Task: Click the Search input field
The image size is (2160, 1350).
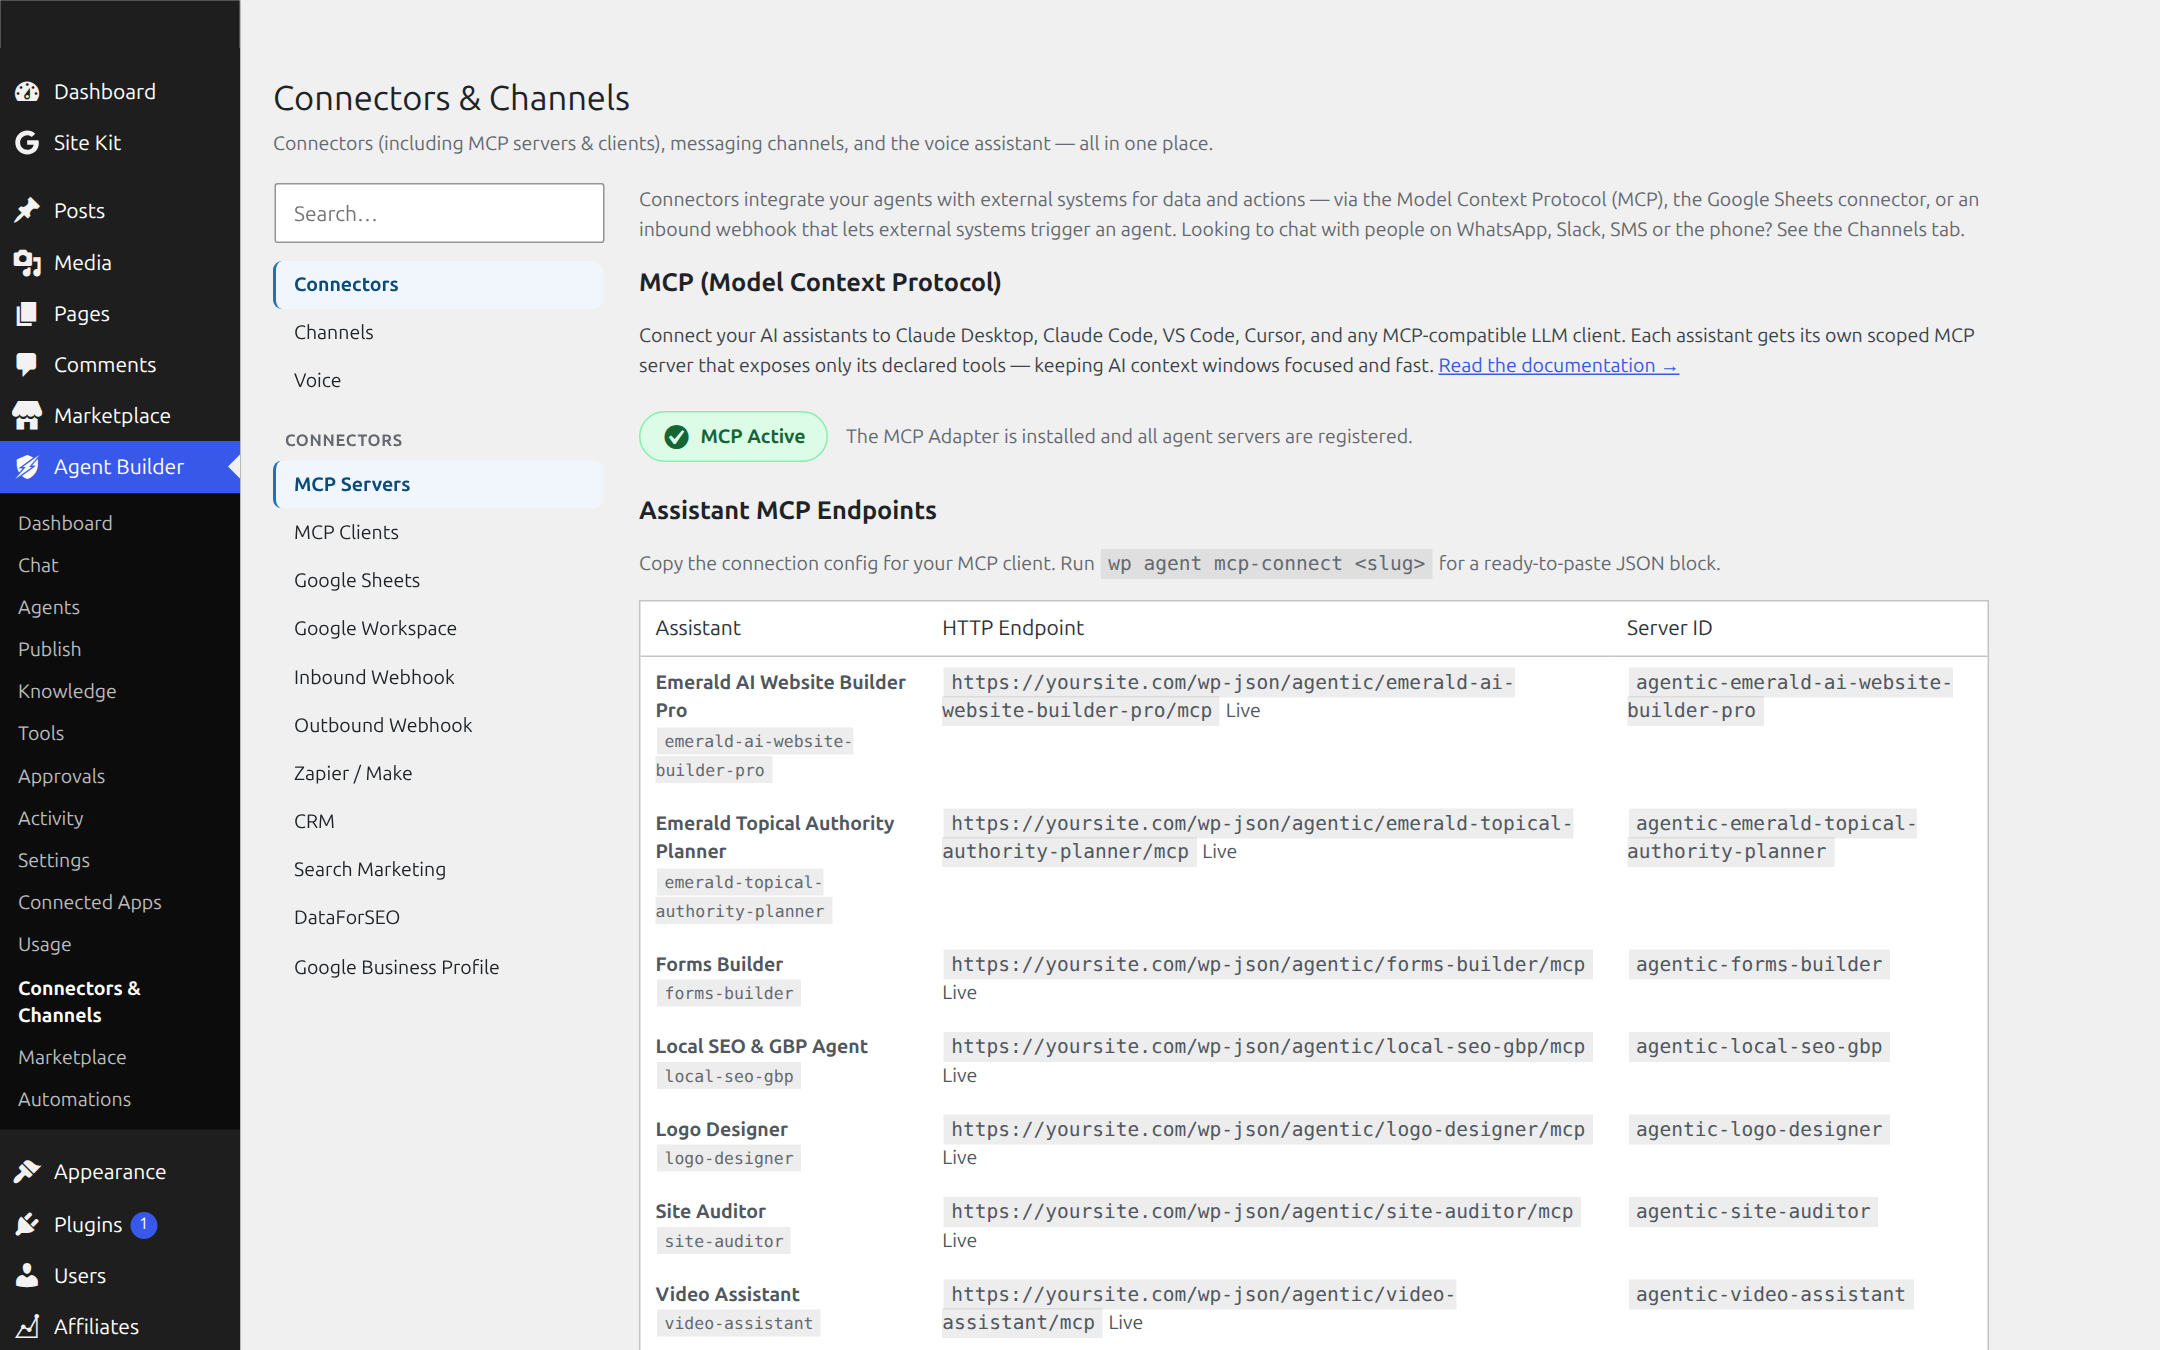Action: (439, 213)
